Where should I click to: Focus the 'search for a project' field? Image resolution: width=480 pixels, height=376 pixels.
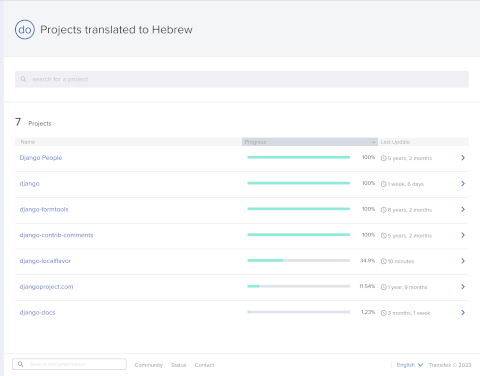242,79
